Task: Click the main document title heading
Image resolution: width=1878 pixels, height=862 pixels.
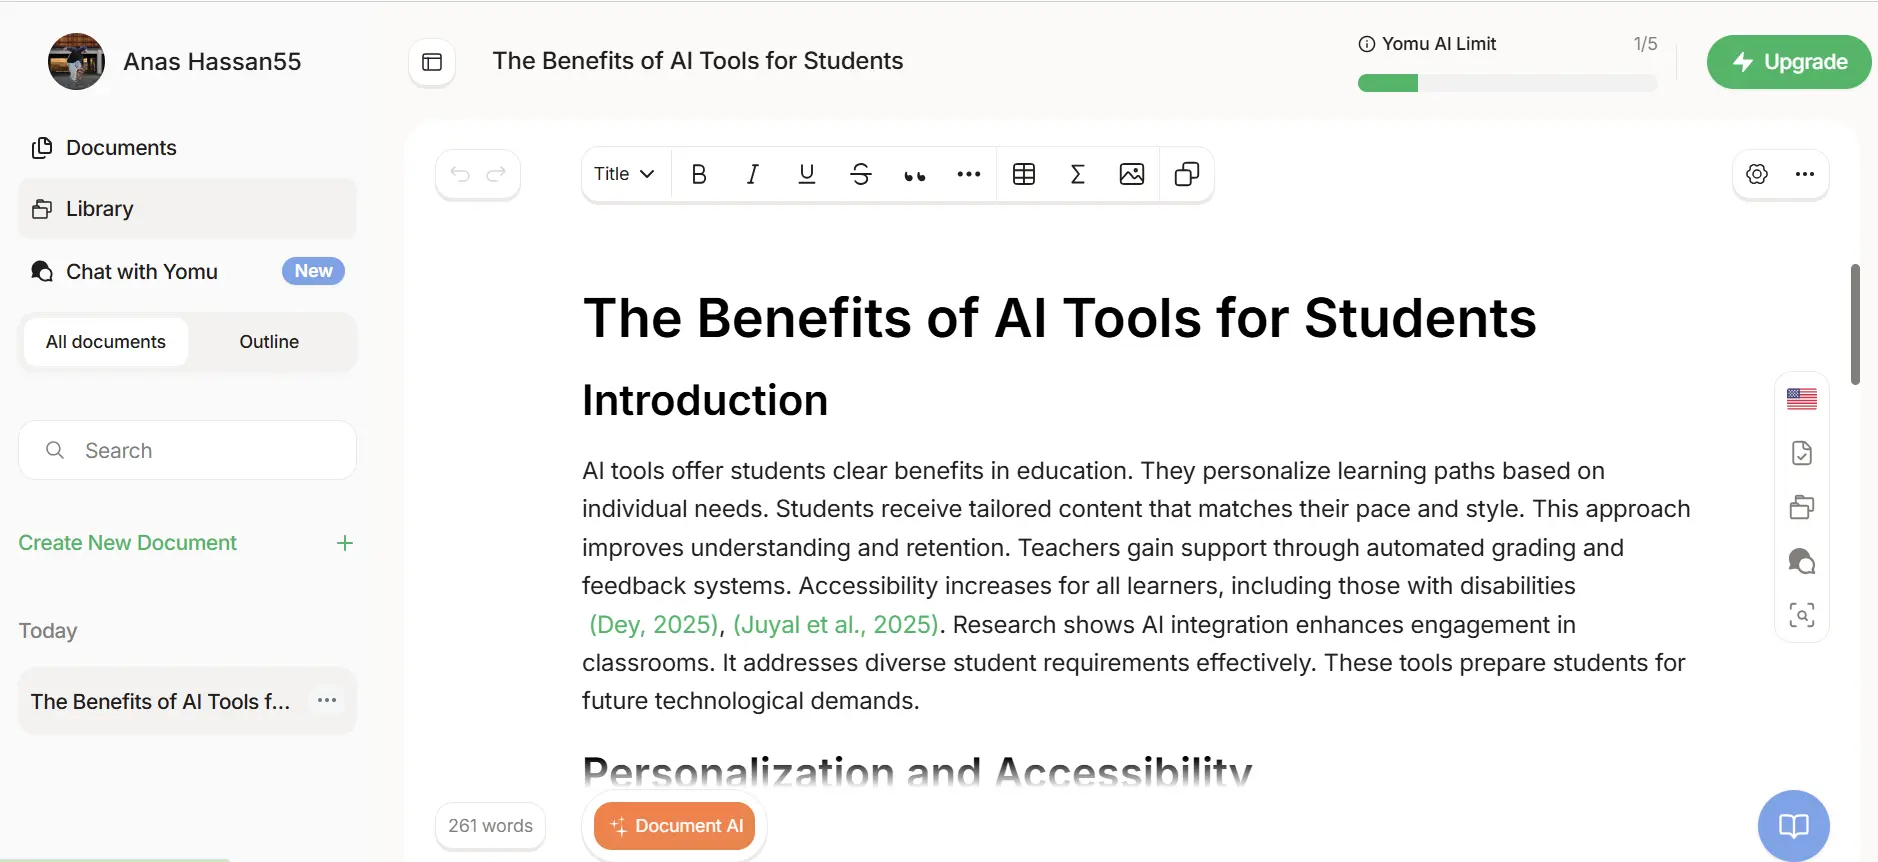Action: [1059, 318]
